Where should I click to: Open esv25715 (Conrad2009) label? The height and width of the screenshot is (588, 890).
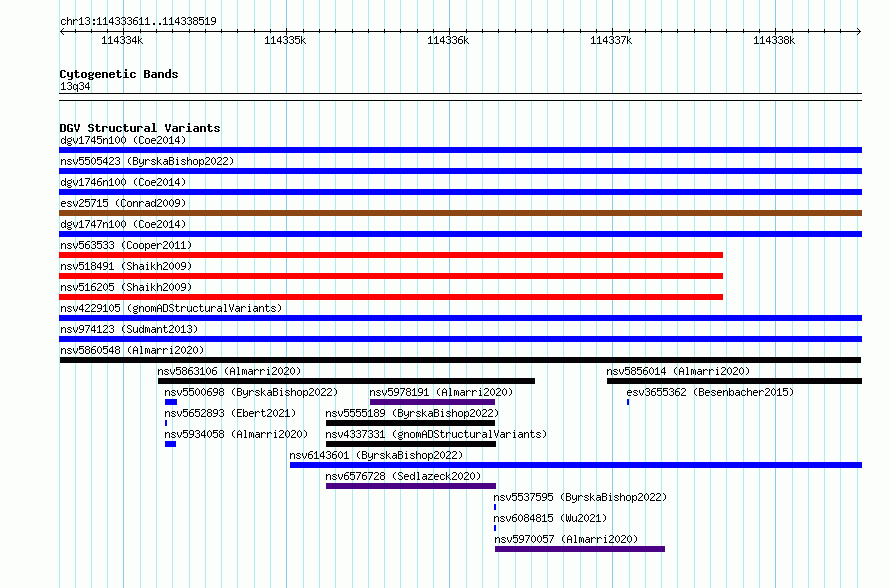pyautogui.click(x=123, y=203)
